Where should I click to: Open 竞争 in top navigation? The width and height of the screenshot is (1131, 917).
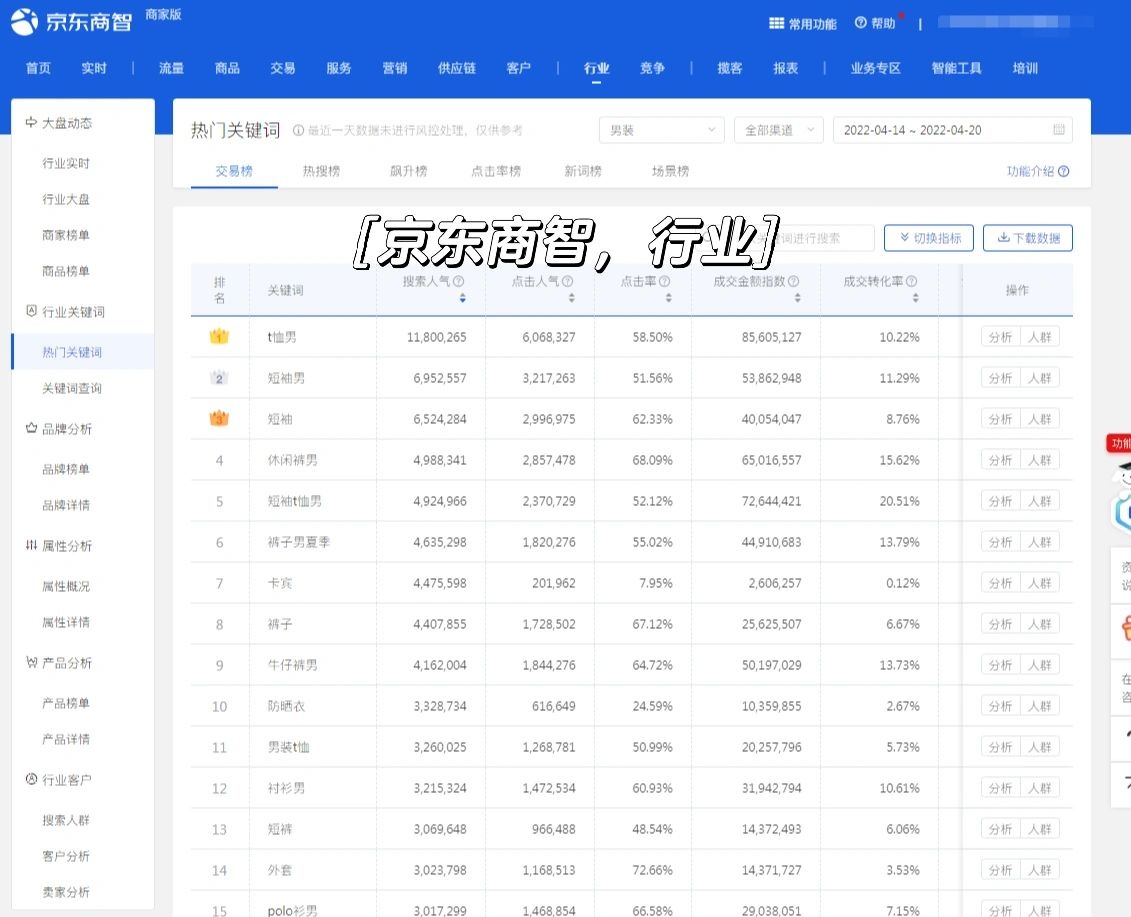coord(652,68)
